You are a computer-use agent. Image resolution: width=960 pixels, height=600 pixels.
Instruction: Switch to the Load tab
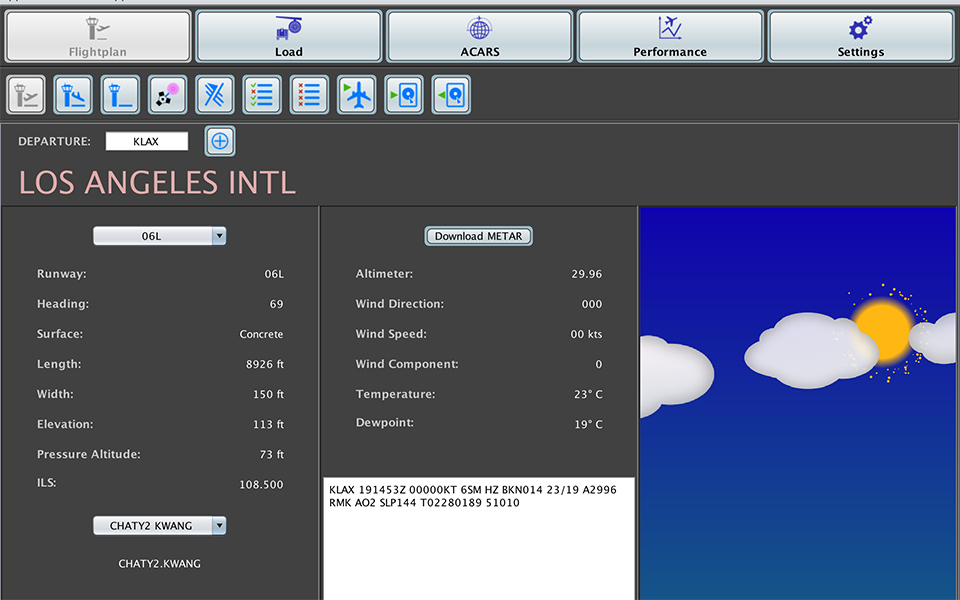(288, 36)
